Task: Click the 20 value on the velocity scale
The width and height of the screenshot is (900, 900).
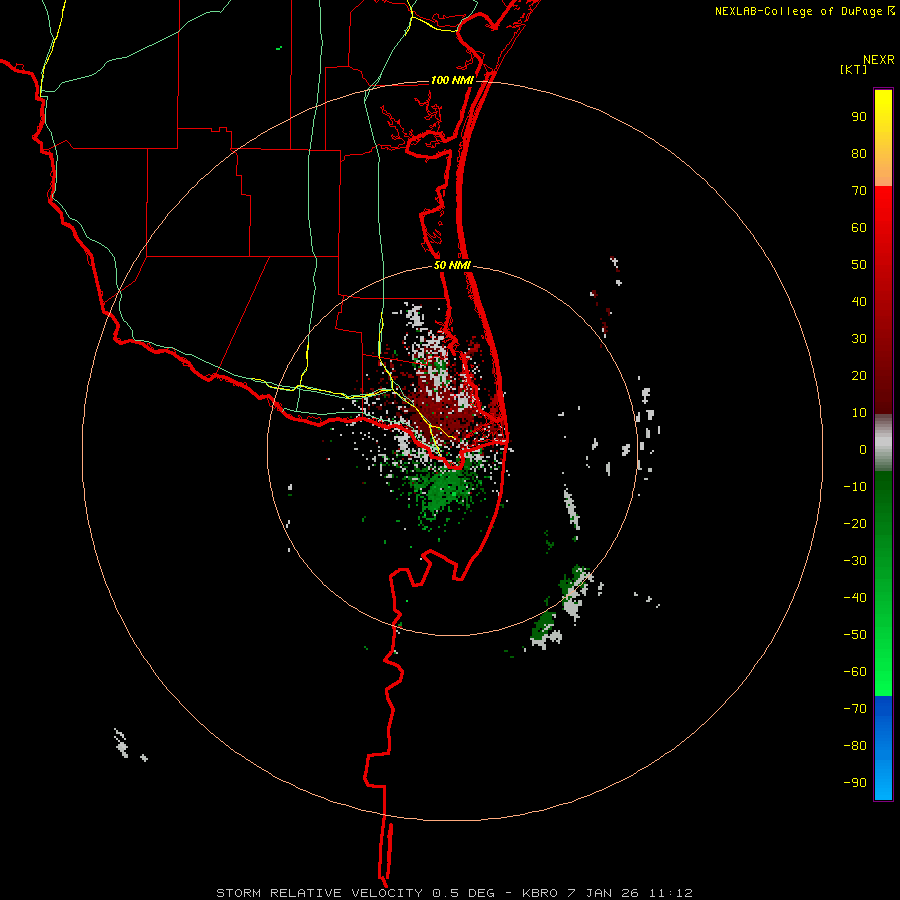Action: pyautogui.click(x=859, y=376)
